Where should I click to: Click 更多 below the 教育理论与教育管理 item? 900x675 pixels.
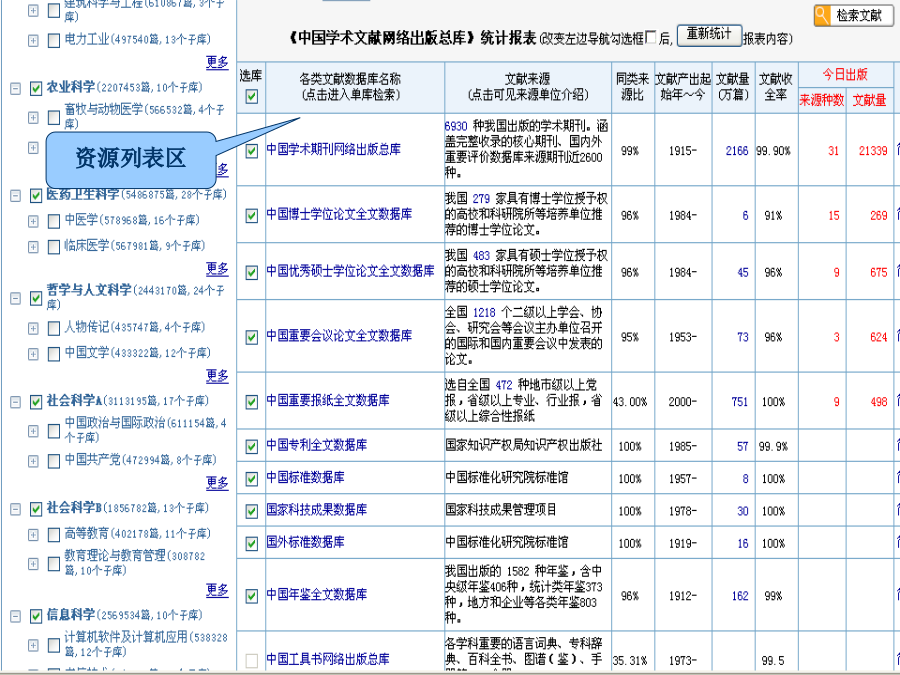click(x=217, y=590)
